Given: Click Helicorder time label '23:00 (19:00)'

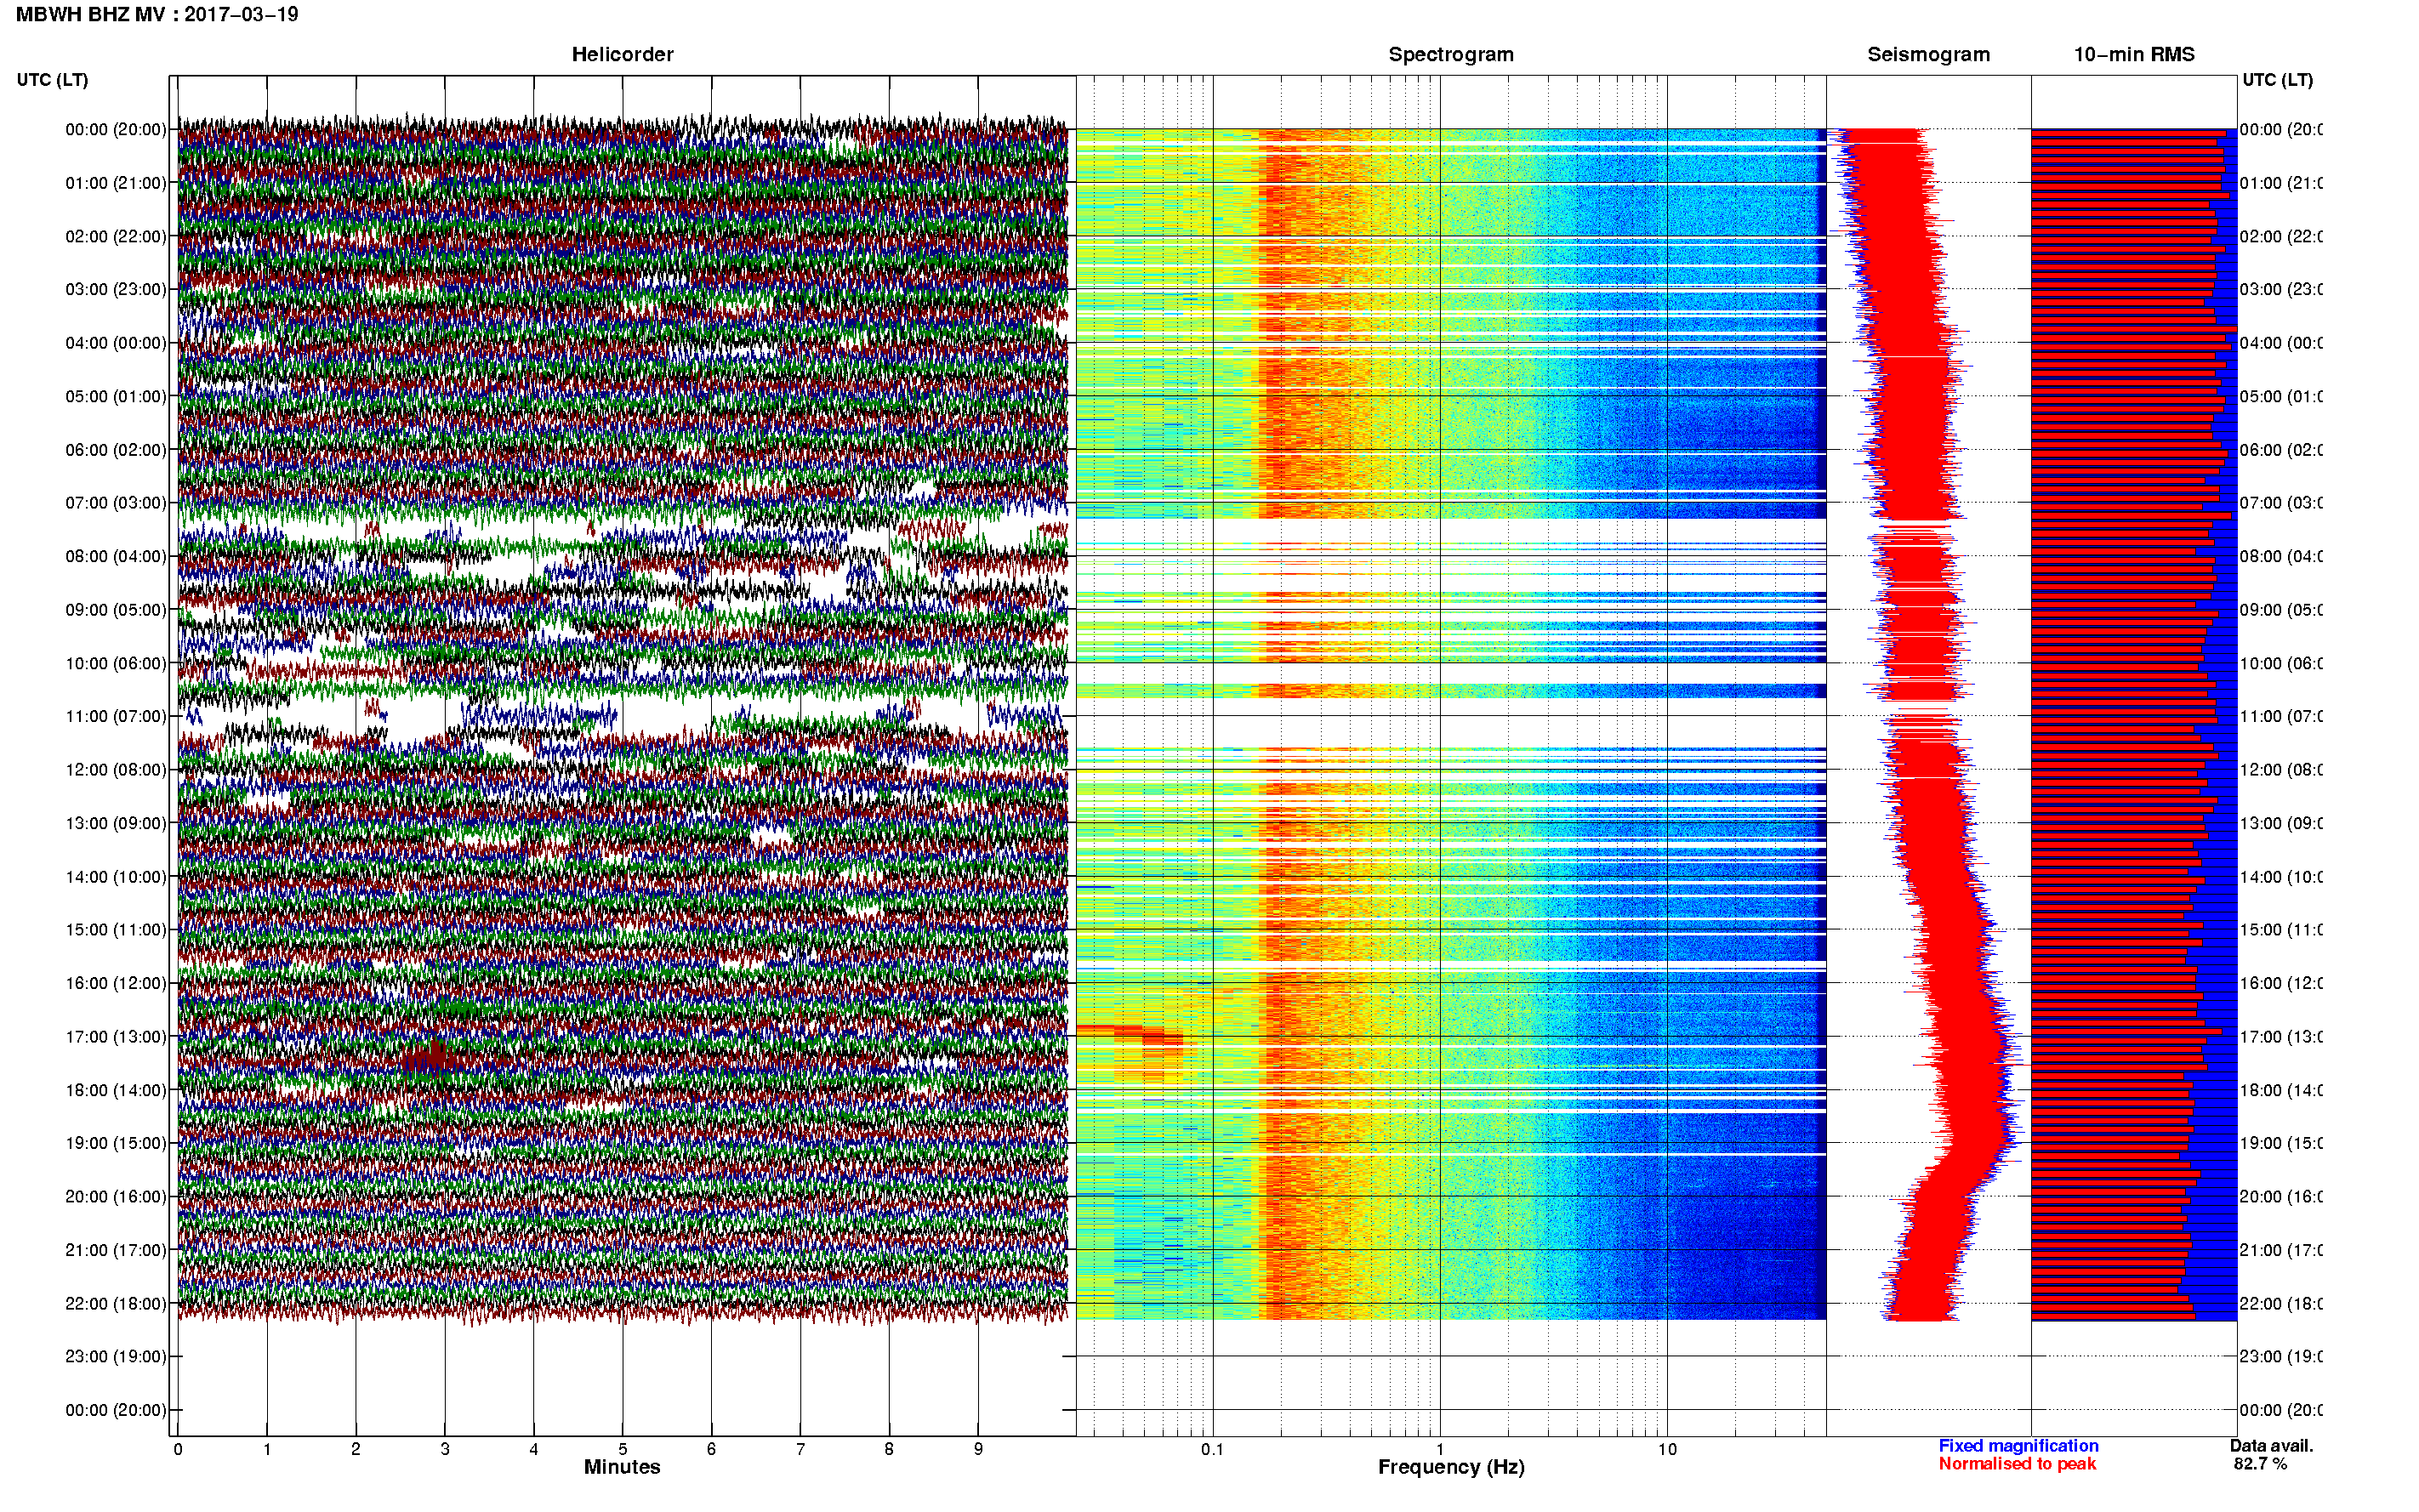Looking at the screenshot, I should point(116,1357).
